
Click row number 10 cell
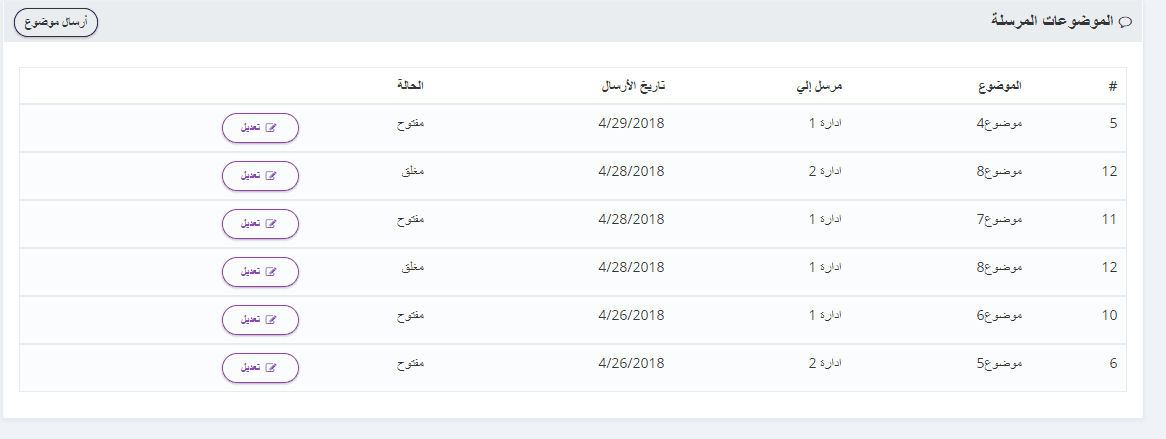coord(1108,315)
